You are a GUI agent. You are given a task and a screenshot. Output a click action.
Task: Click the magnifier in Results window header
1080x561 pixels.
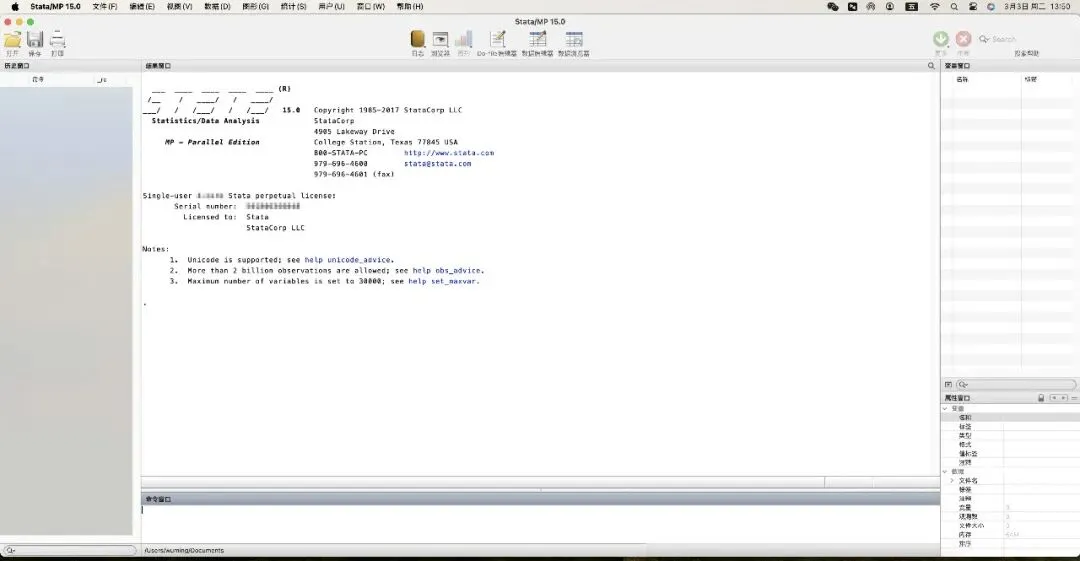(931, 66)
